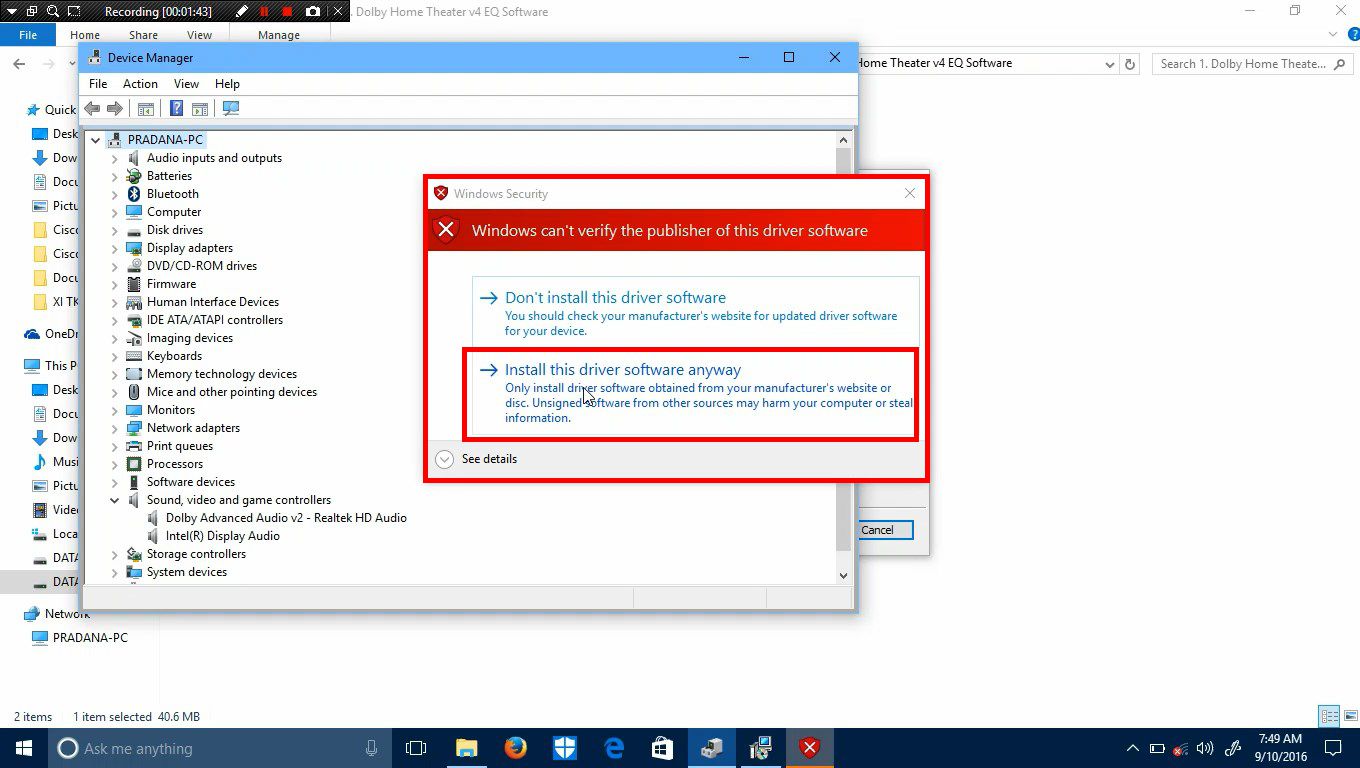This screenshot has width=1360, height=768.
Task: Open the blue File tab in Explorer
Action: [x=28, y=35]
